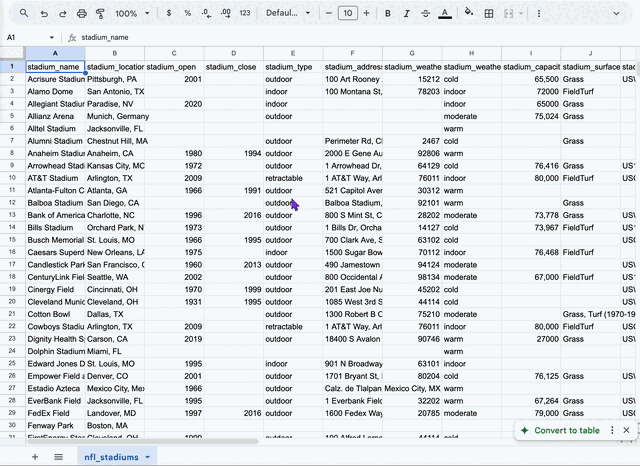Screen dimensions: 640x466
Task: Select the stadium_type header cell
Action: coord(293,67)
